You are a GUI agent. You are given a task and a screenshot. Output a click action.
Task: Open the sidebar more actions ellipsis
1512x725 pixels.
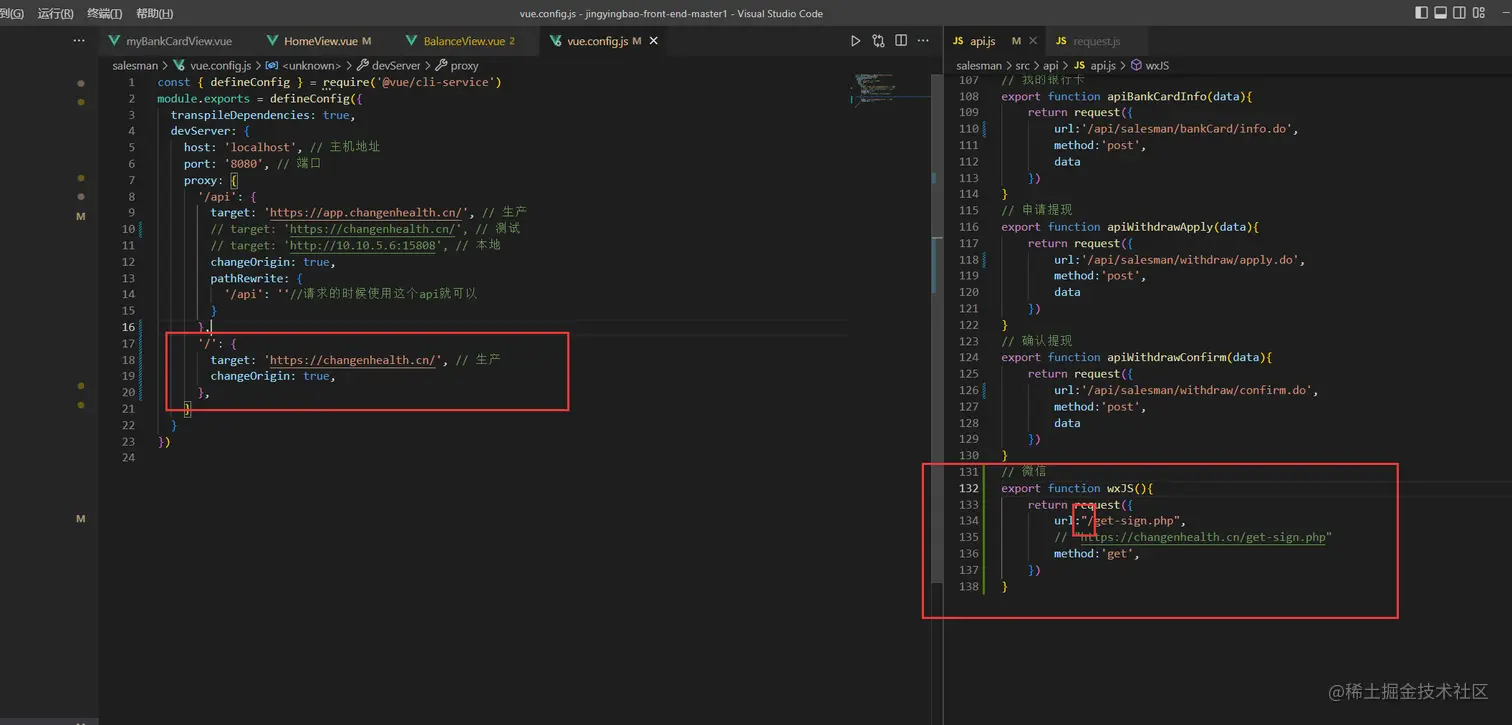(x=79, y=41)
